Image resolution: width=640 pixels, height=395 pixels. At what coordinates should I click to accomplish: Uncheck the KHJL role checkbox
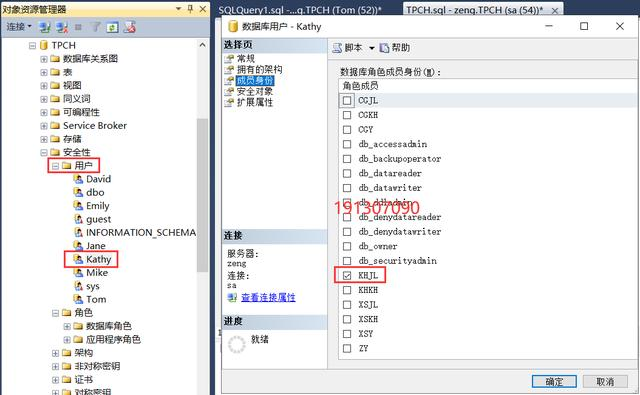347,275
